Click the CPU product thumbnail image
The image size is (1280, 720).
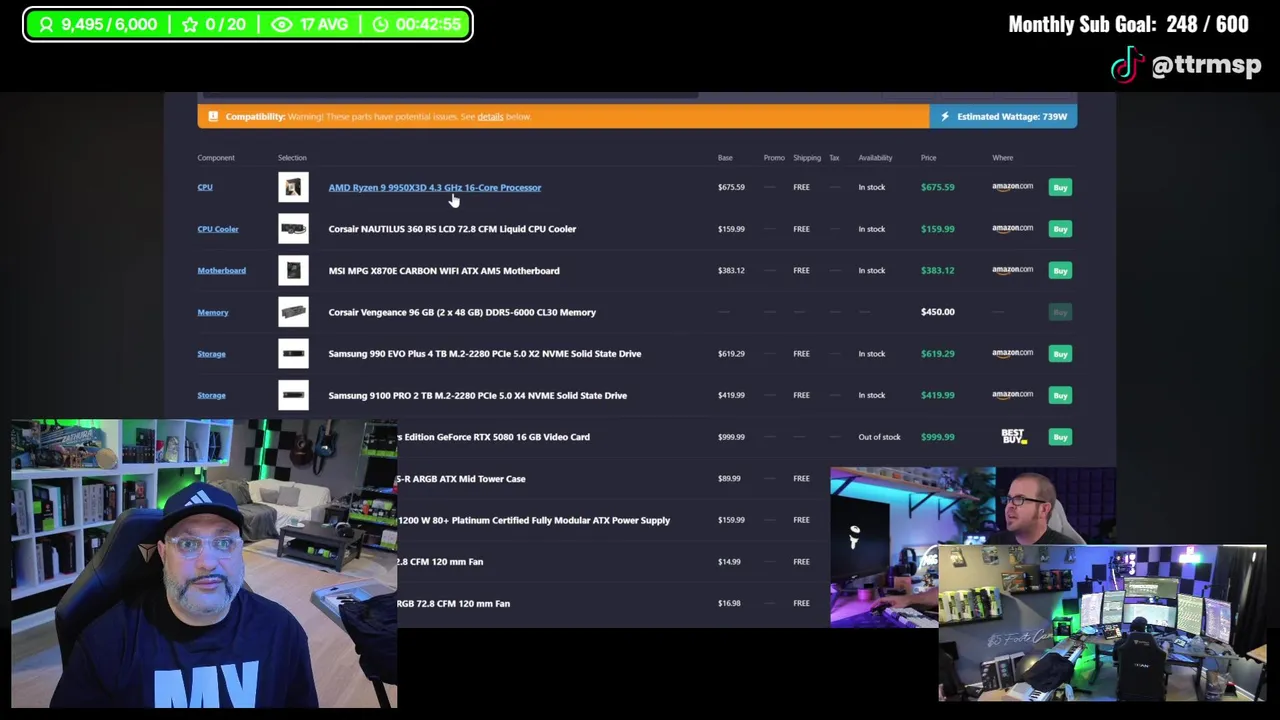pyautogui.click(x=293, y=187)
